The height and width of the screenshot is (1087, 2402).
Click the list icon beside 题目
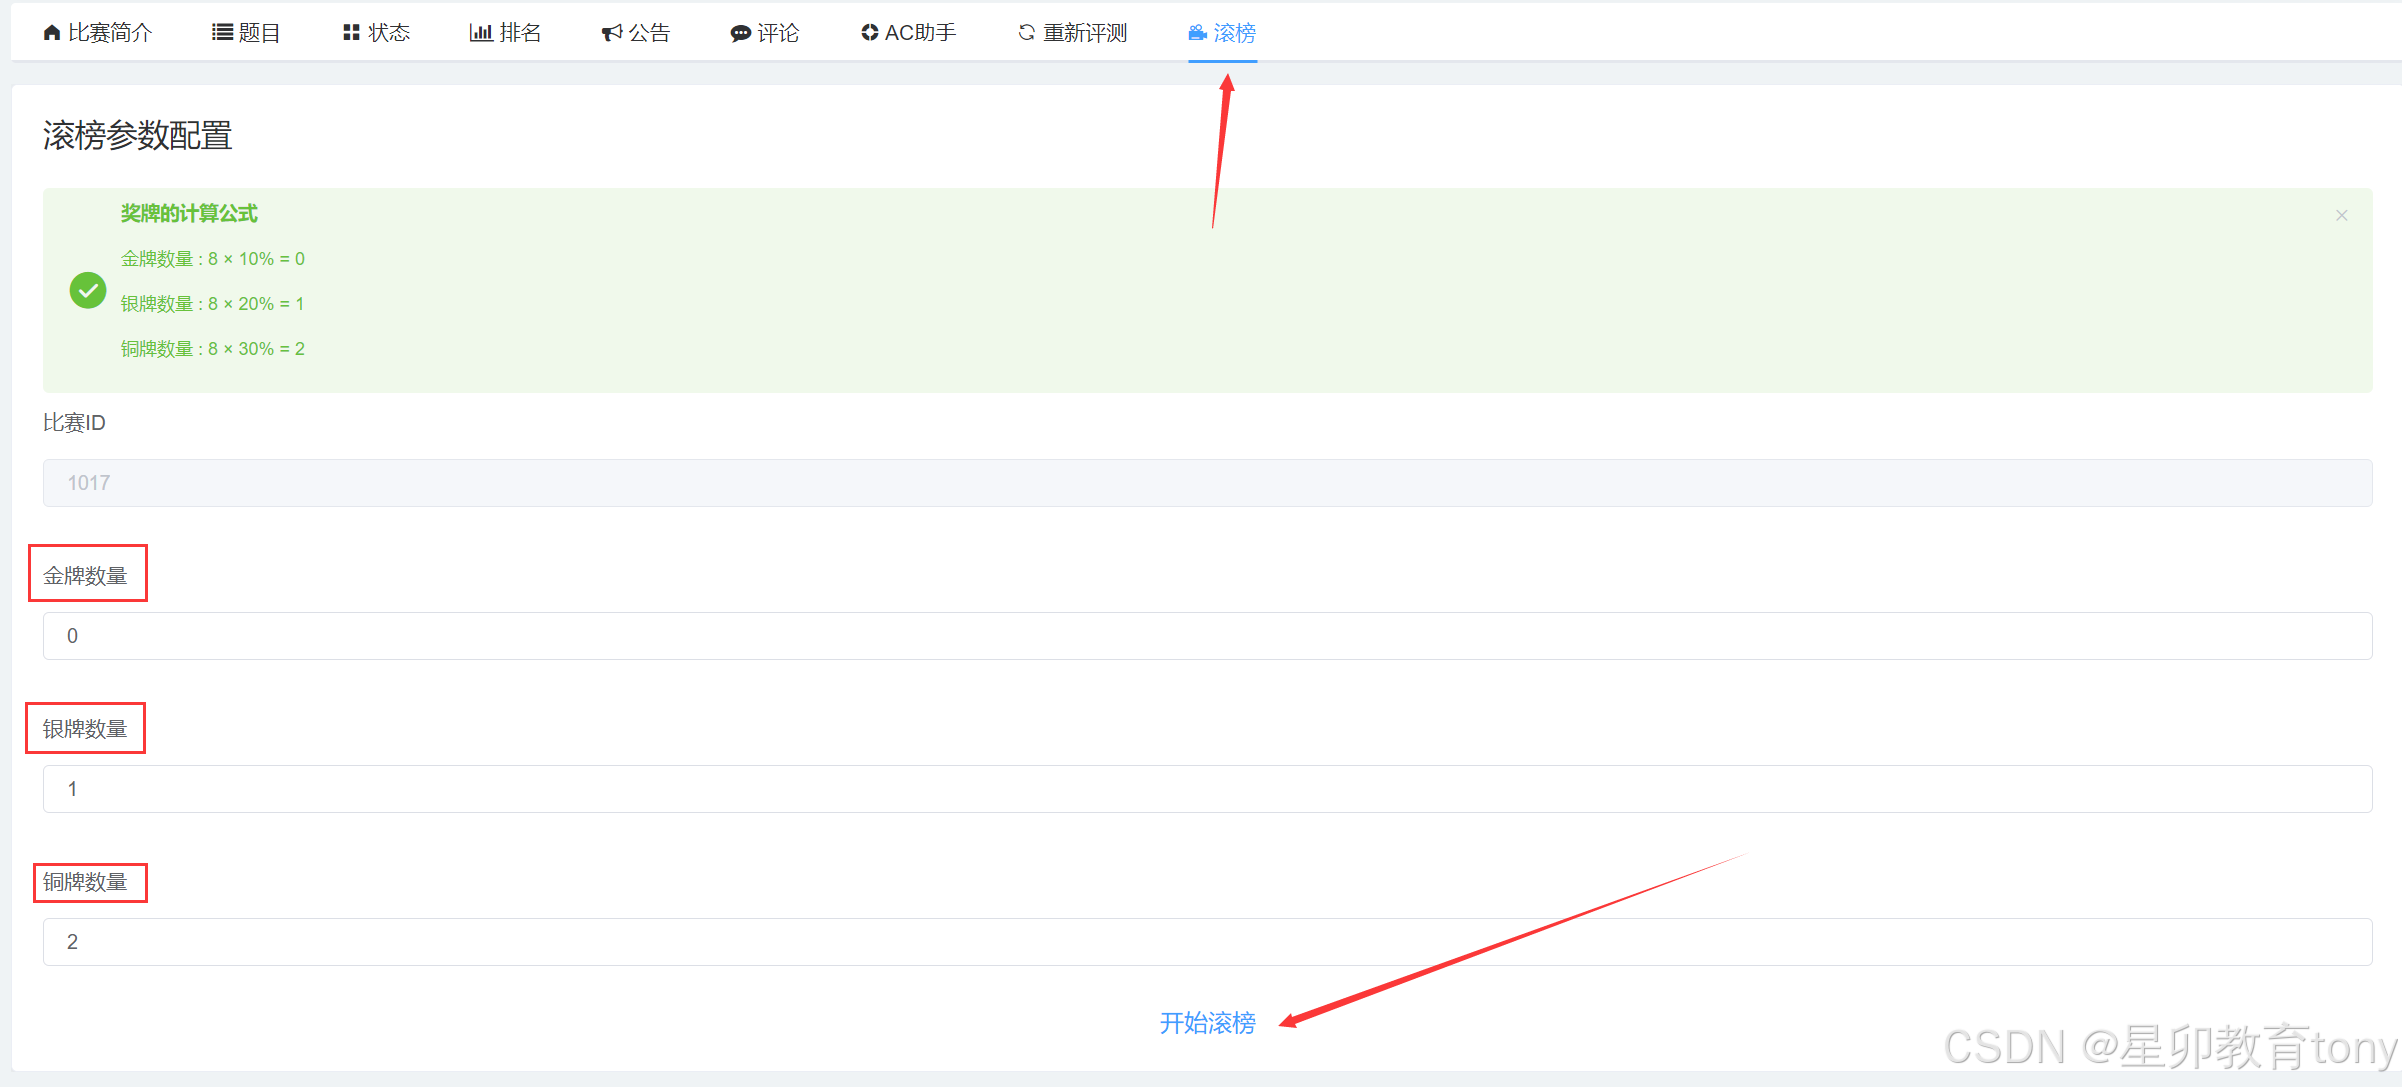pyautogui.click(x=222, y=33)
